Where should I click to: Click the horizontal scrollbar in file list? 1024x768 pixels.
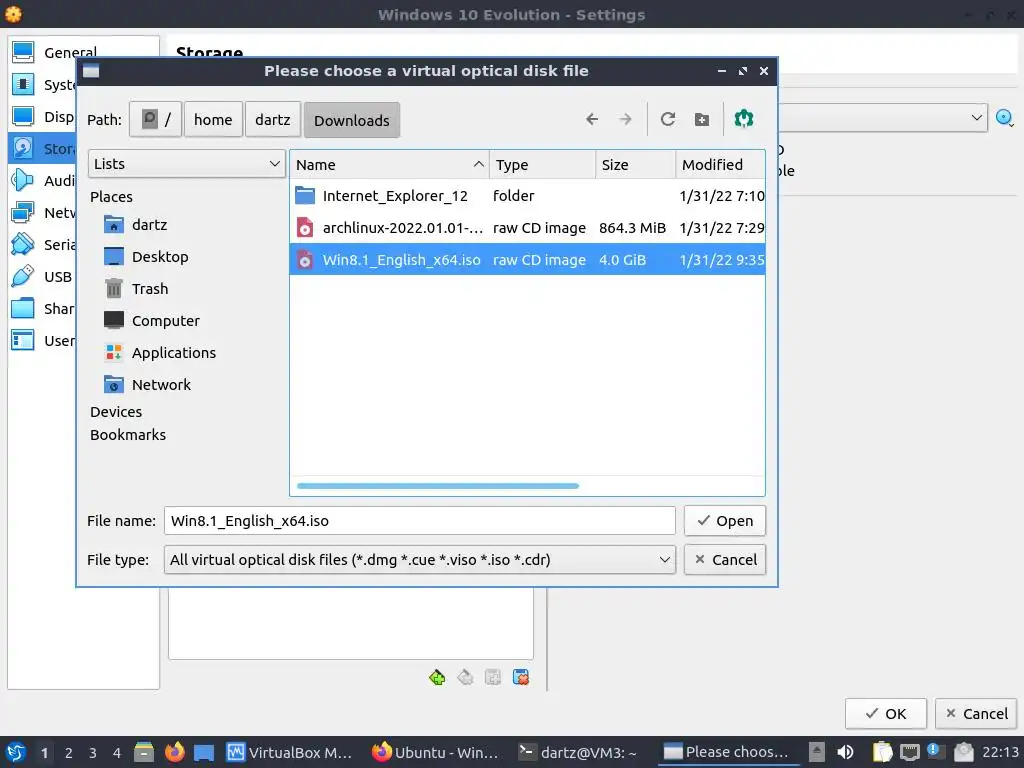pos(438,486)
